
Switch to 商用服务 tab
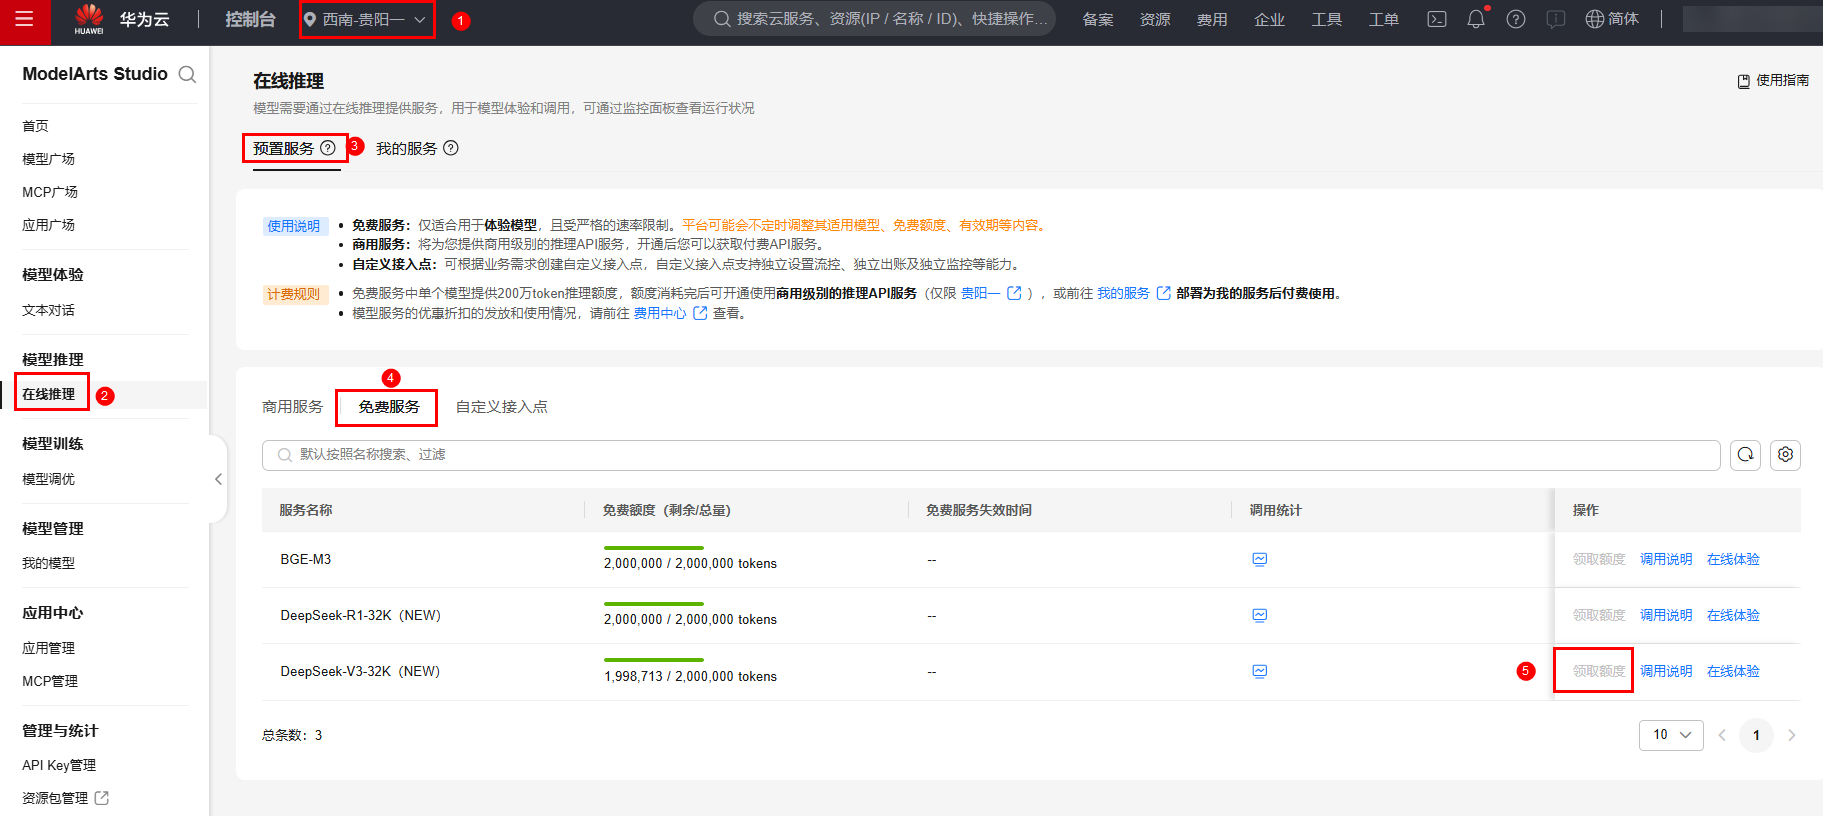[x=293, y=407]
